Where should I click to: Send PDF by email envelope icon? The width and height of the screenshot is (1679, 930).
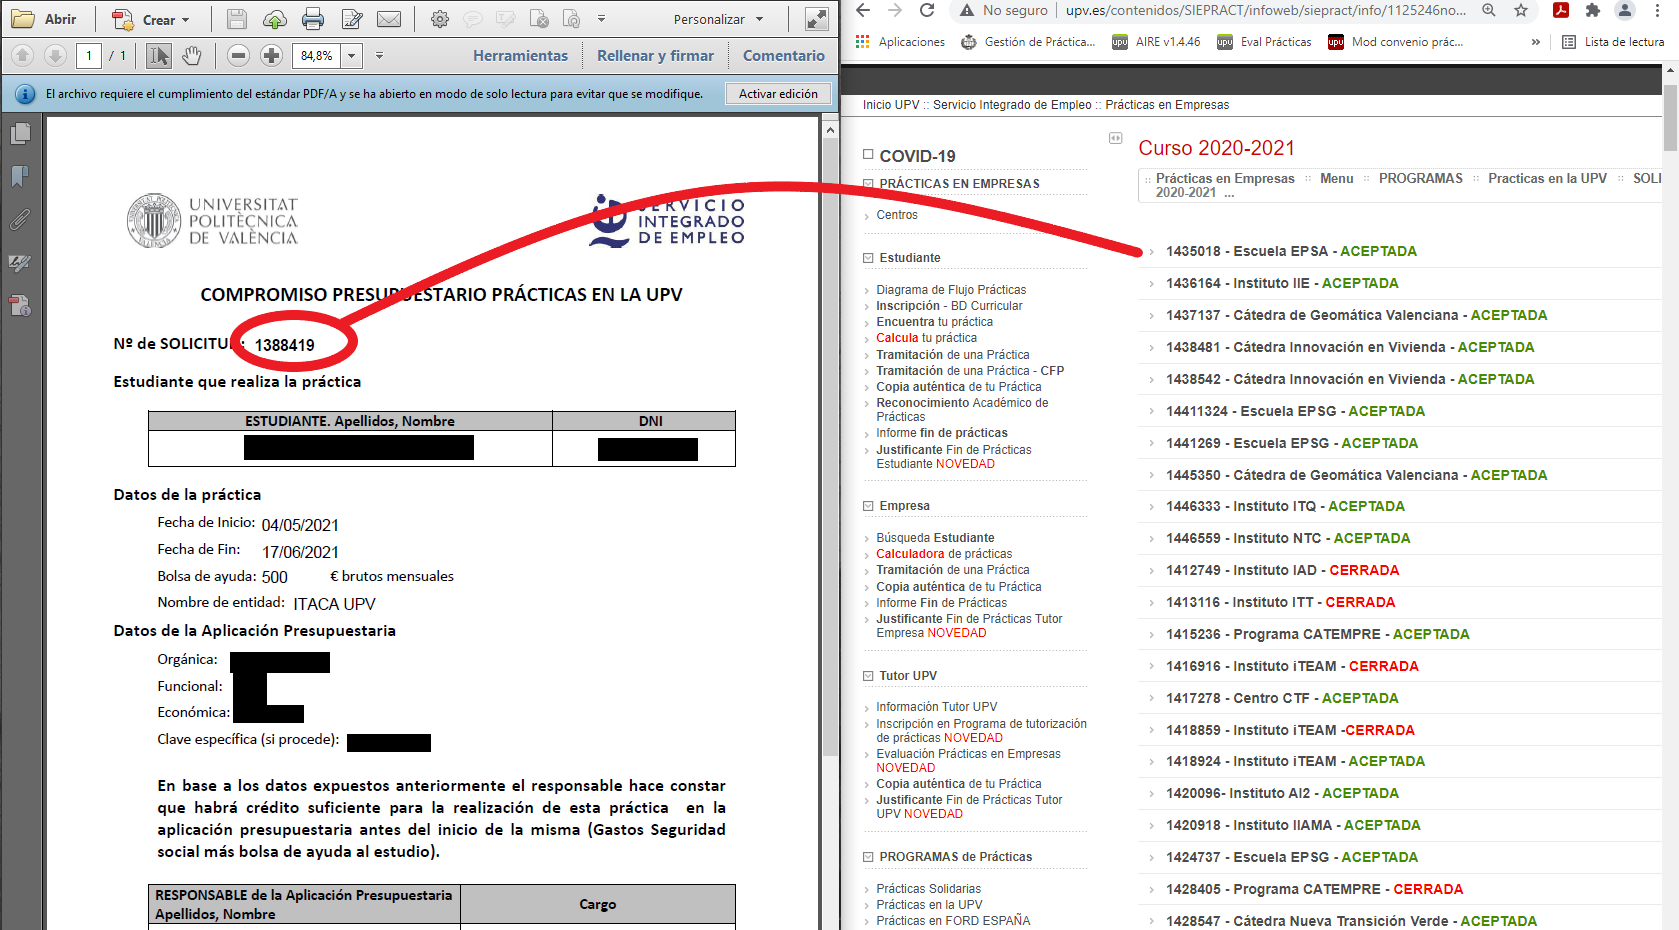pyautogui.click(x=389, y=19)
